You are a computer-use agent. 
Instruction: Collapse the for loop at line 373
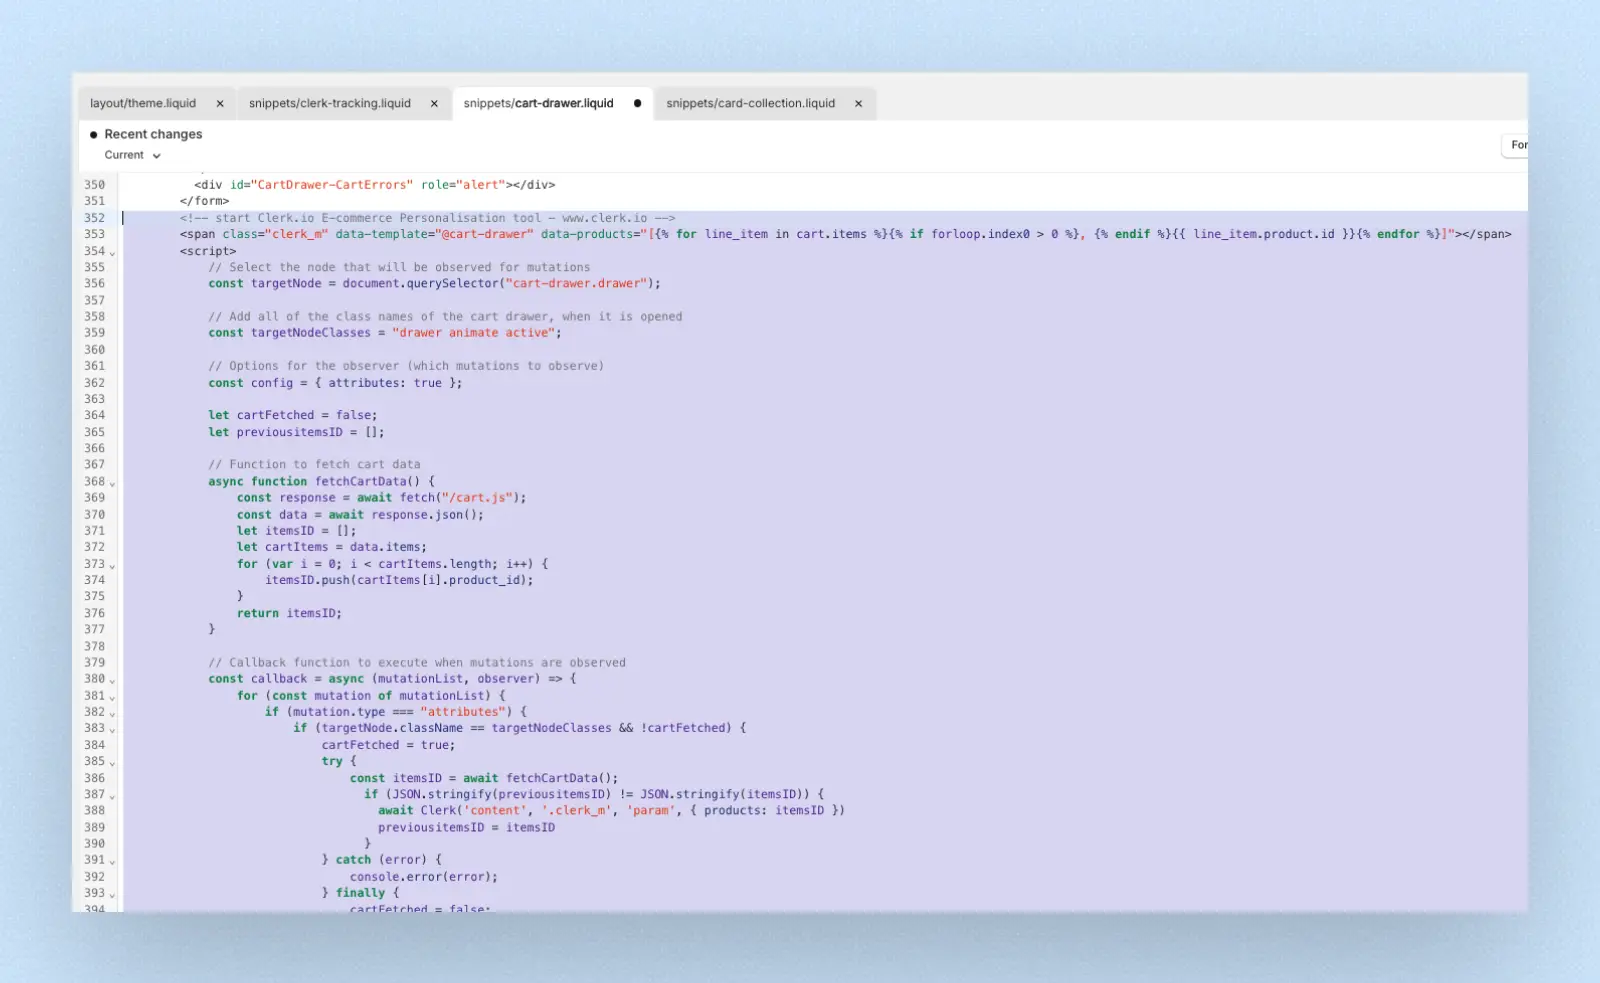(x=112, y=566)
